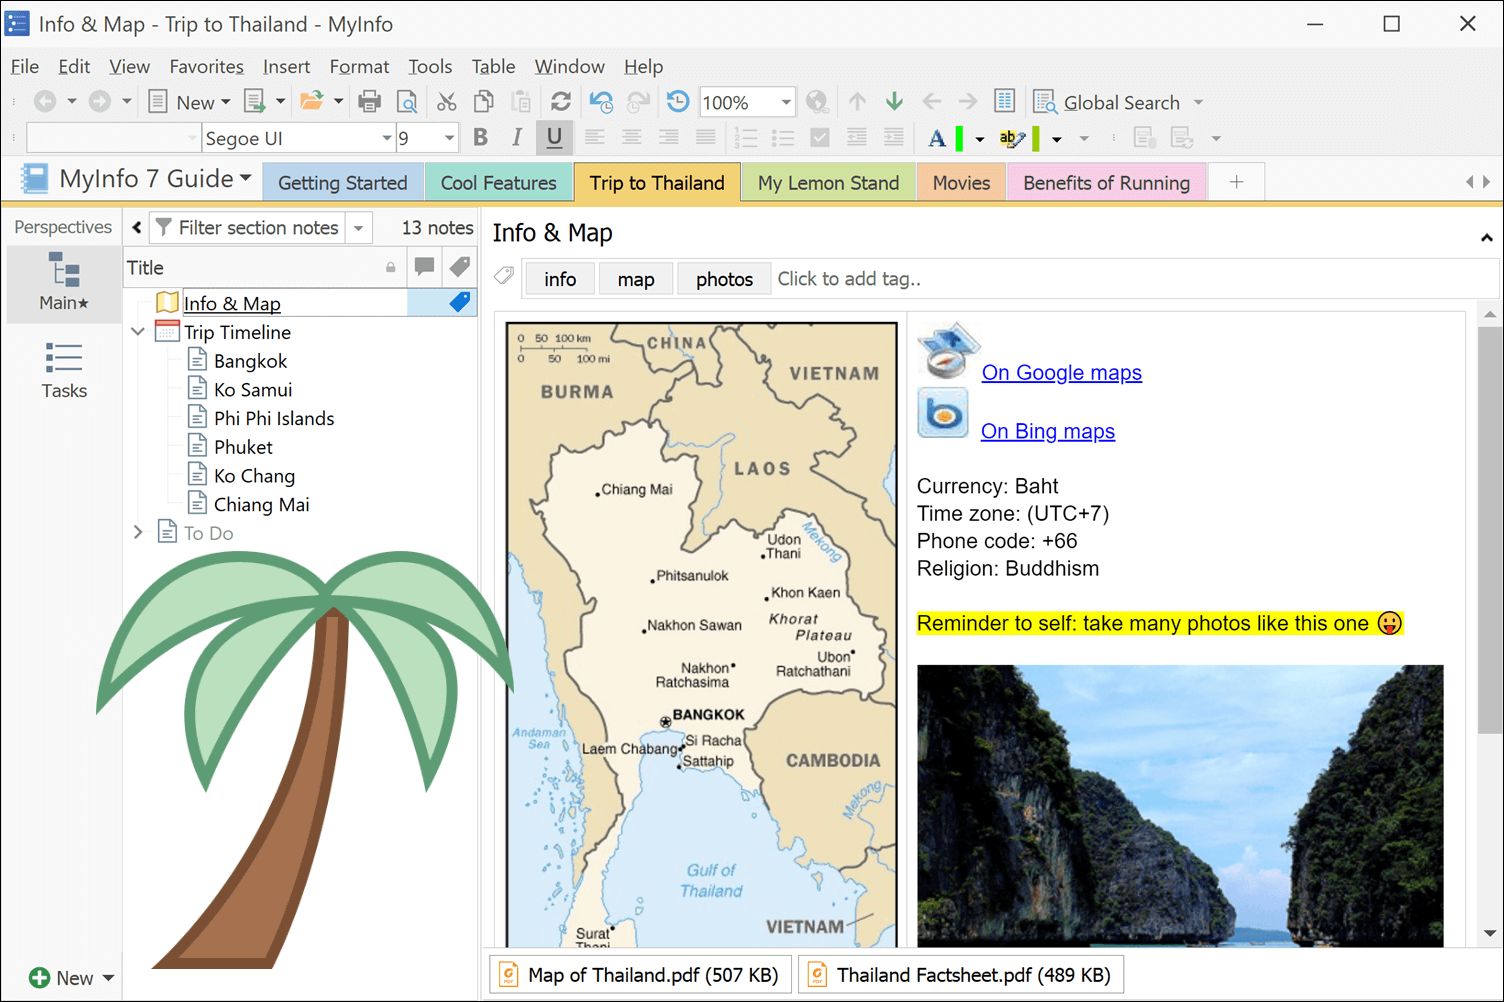Open the Map of Thailand.pdf attachment
This screenshot has height=1002, width=1504.
(640, 973)
